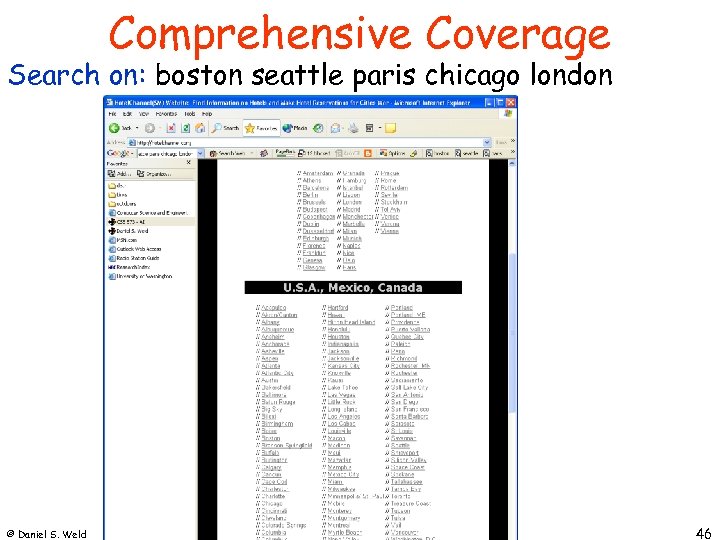
Task: Click the vertical scrollbar thumb of page
Action: (x=512, y=333)
